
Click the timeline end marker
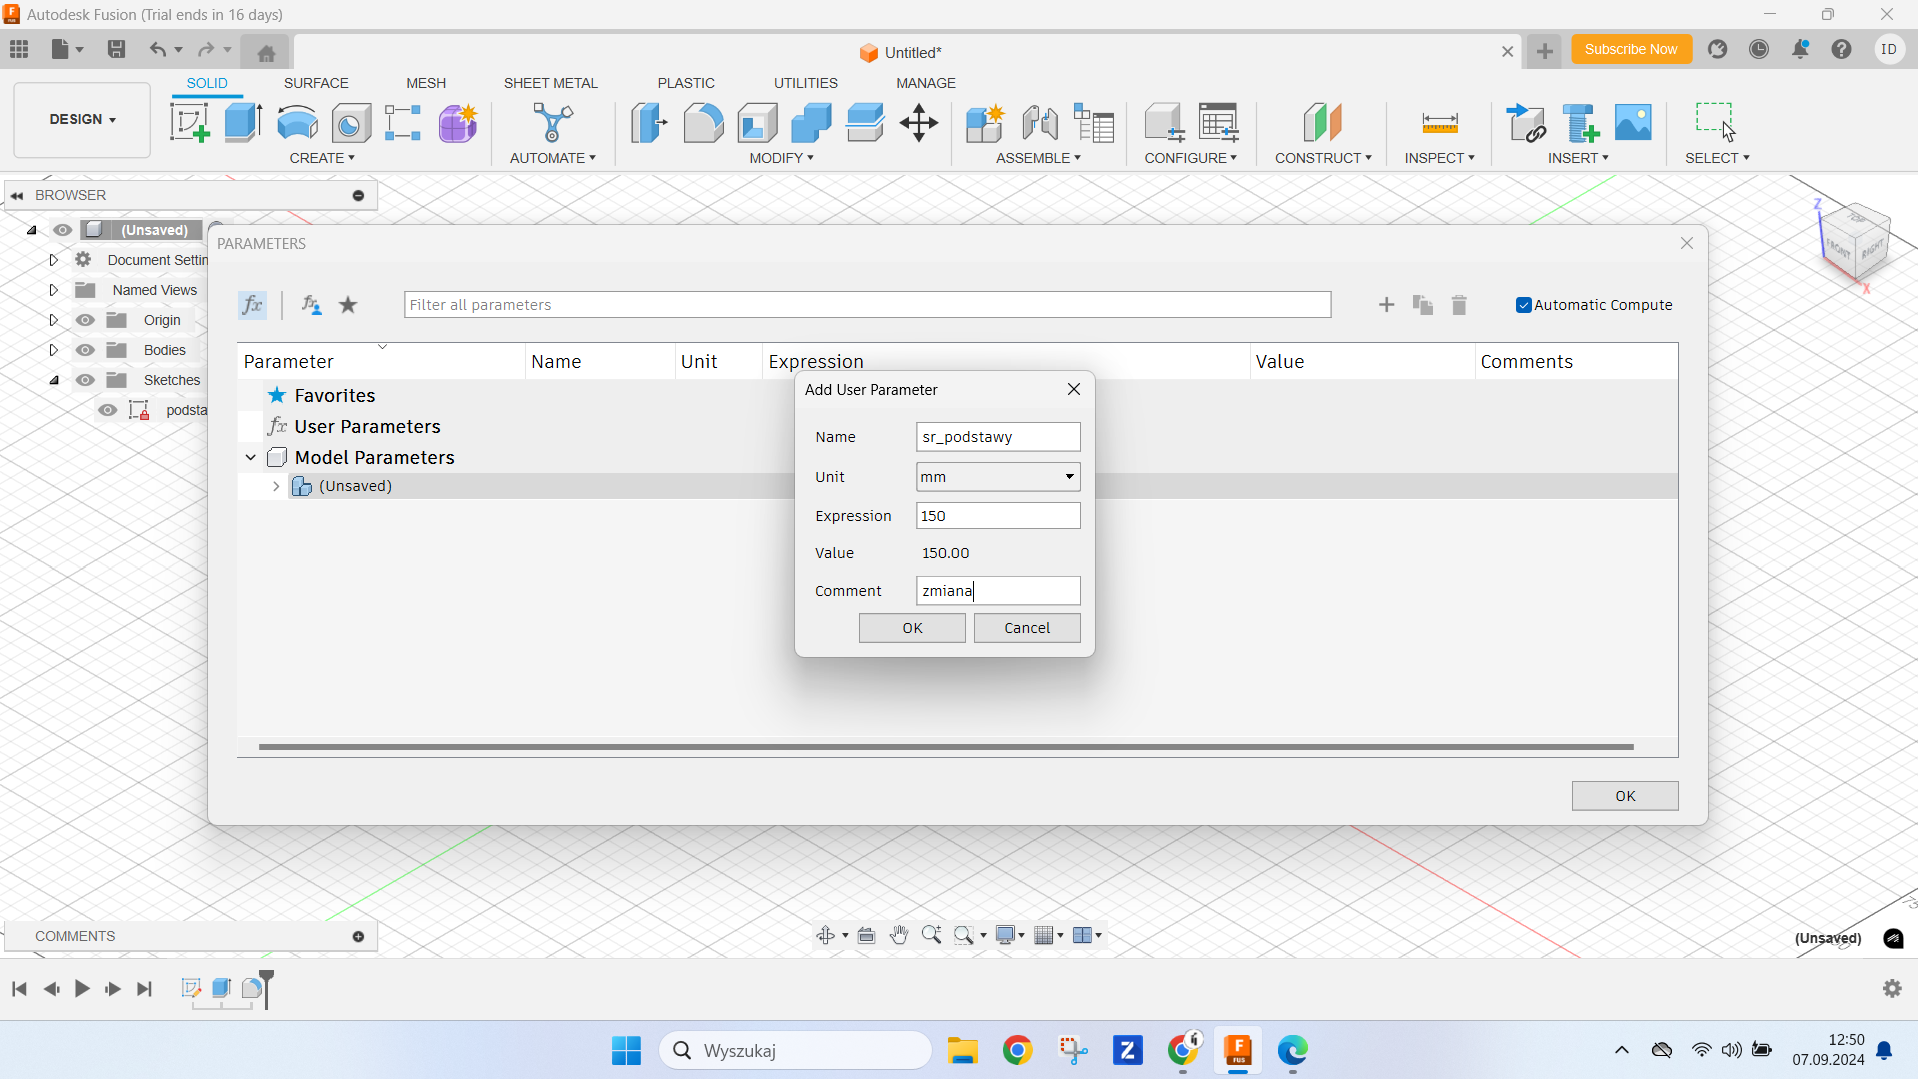point(266,988)
